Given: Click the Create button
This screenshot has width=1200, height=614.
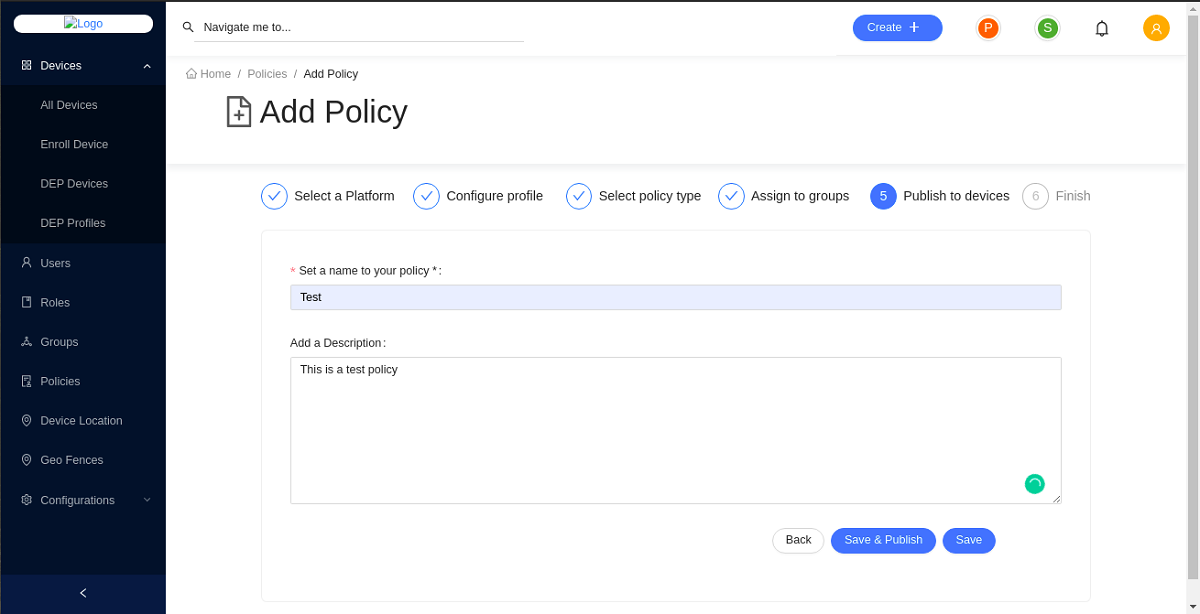Looking at the screenshot, I should (x=897, y=28).
